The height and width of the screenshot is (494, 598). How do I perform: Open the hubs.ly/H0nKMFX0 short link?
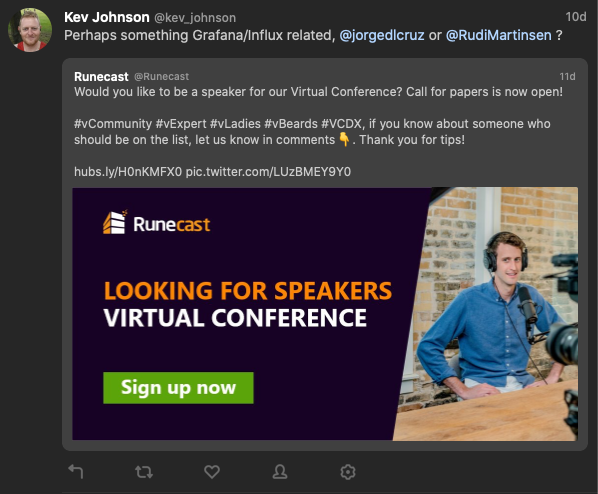point(128,172)
